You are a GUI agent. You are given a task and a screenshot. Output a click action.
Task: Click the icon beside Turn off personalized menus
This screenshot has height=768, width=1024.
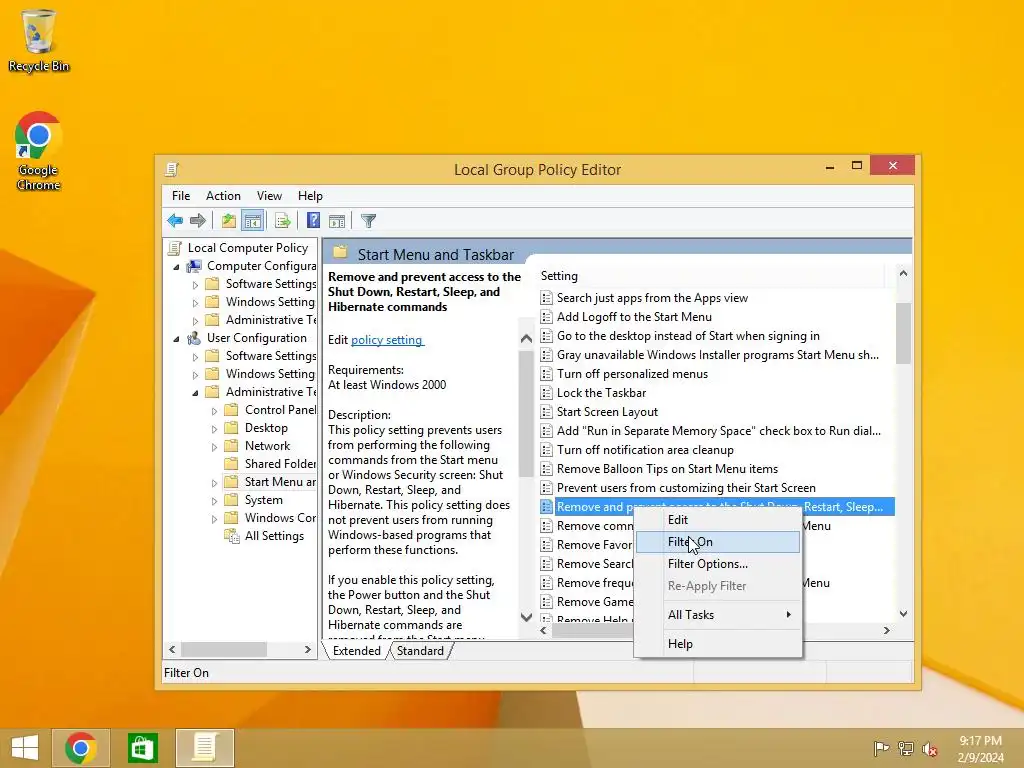547,374
